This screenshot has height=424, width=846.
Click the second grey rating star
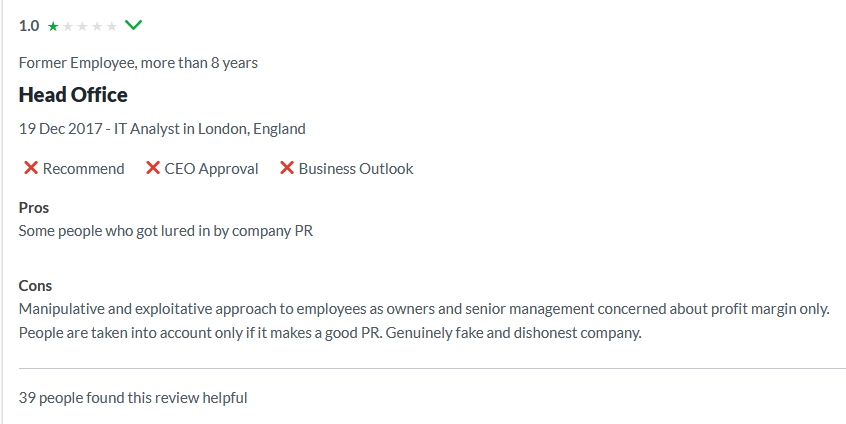(67, 27)
